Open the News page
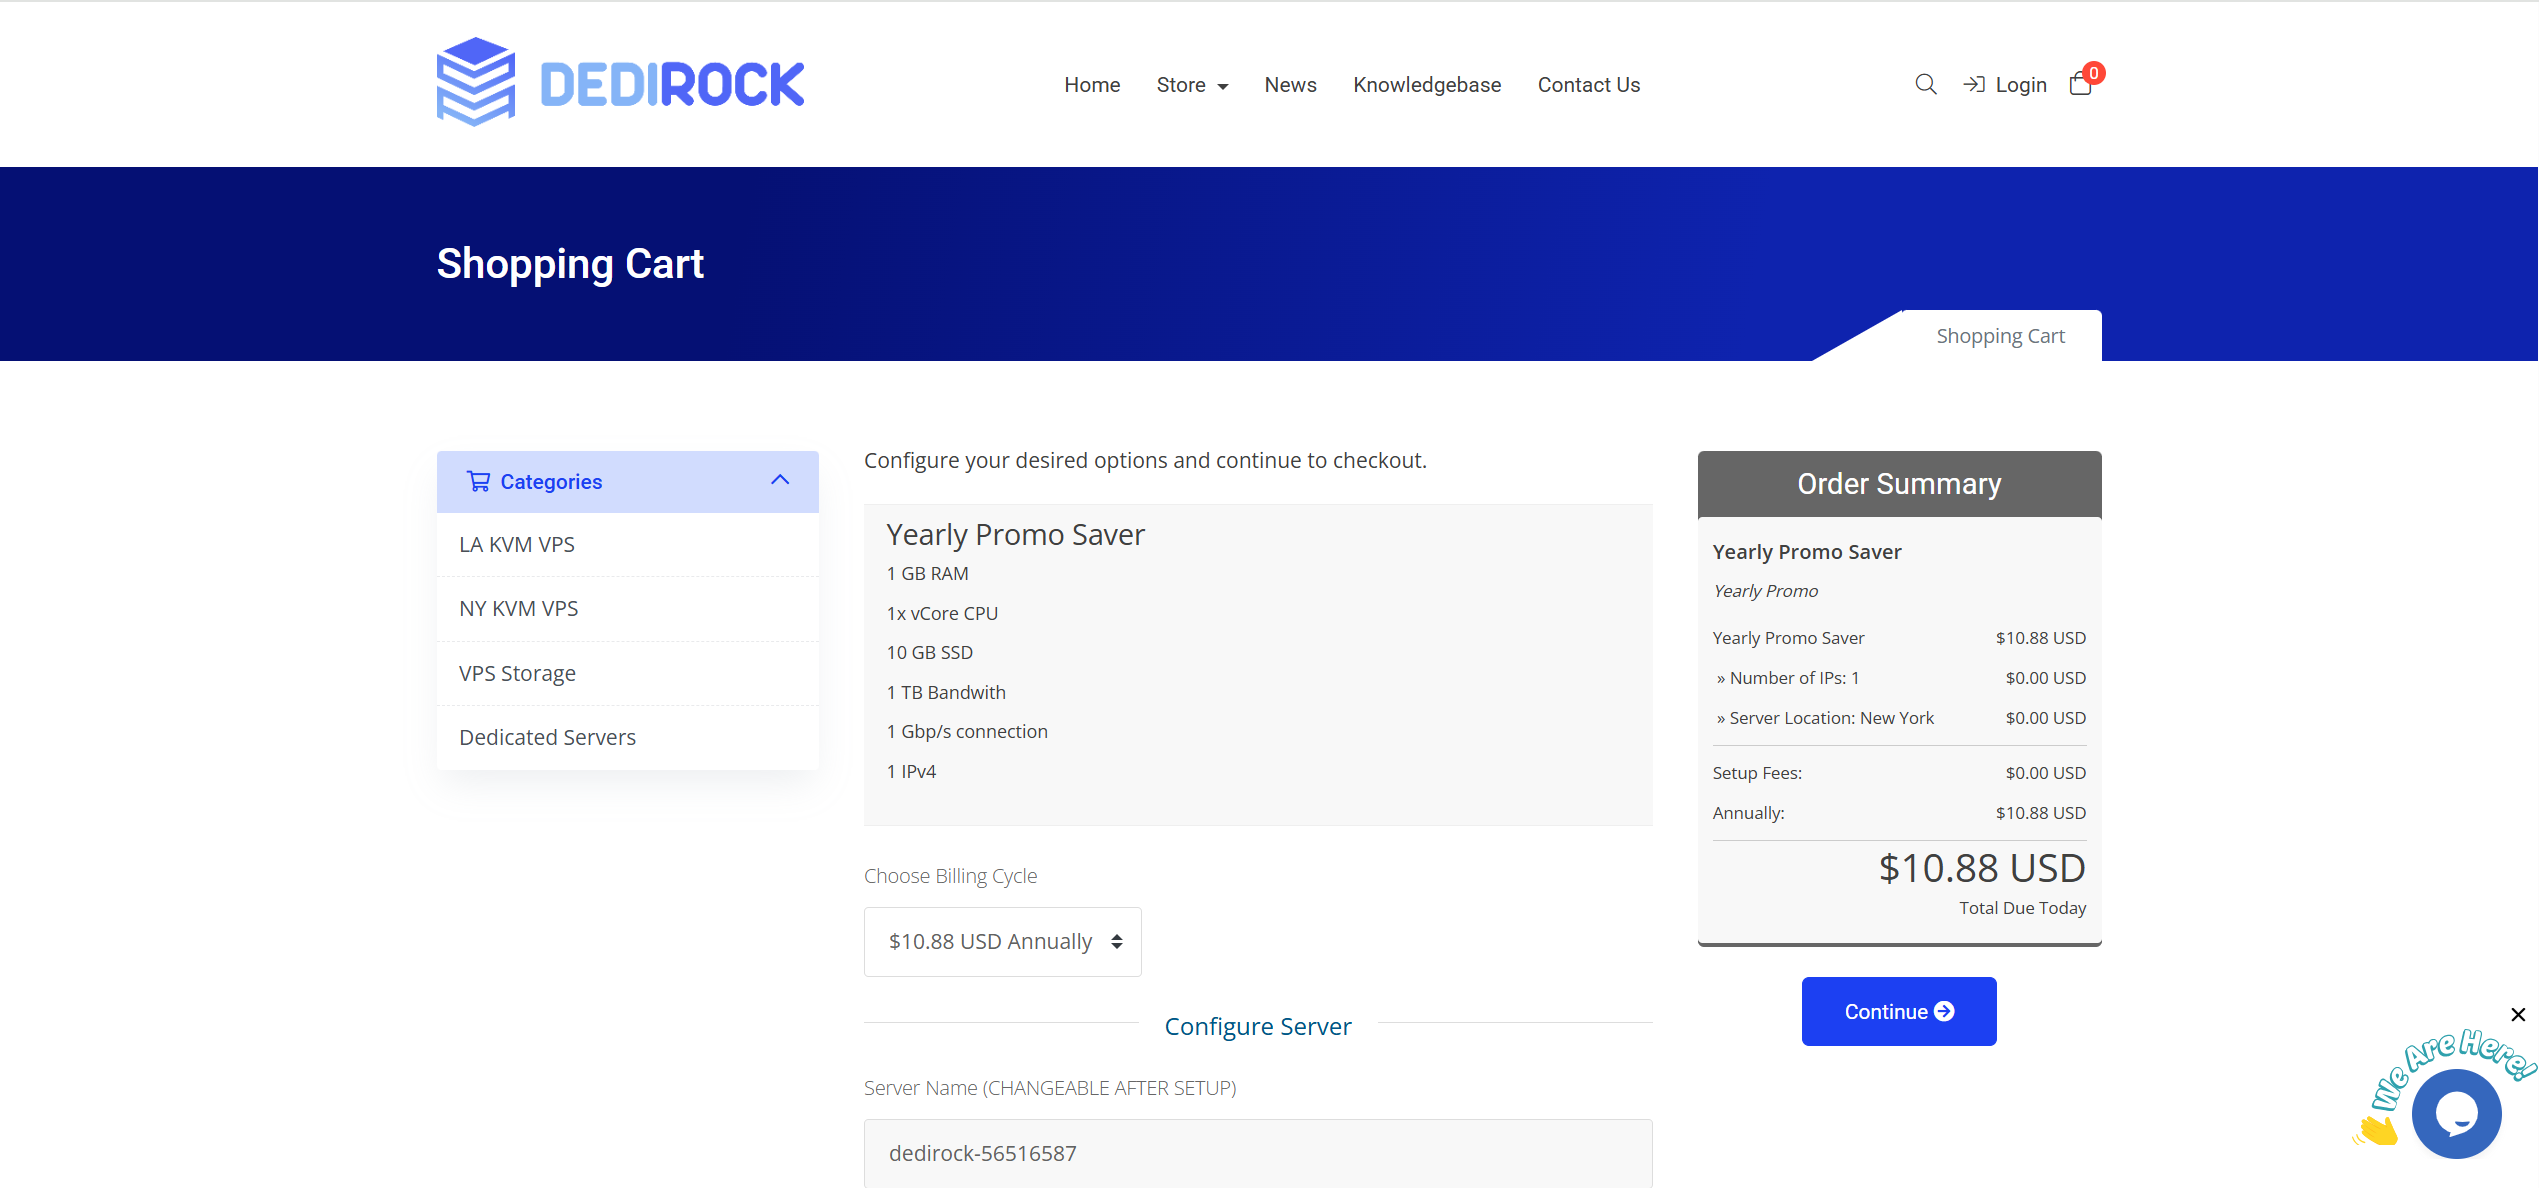Image resolution: width=2539 pixels, height=1188 pixels. coord(1290,85)
